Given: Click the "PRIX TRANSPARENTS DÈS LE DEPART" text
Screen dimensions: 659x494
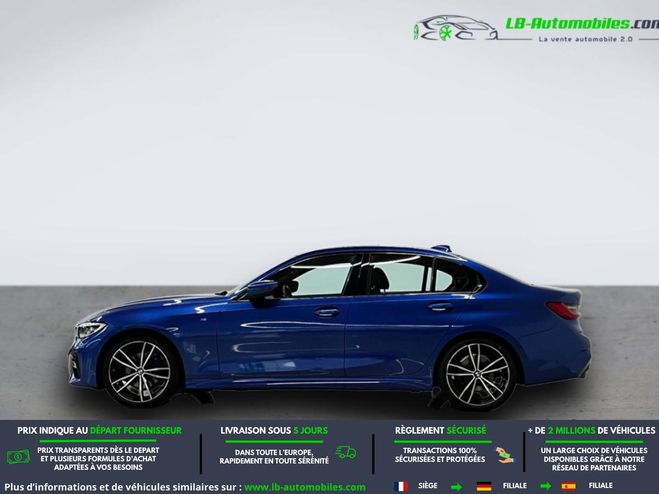Looking at the screenshot, I should (98, 450).
